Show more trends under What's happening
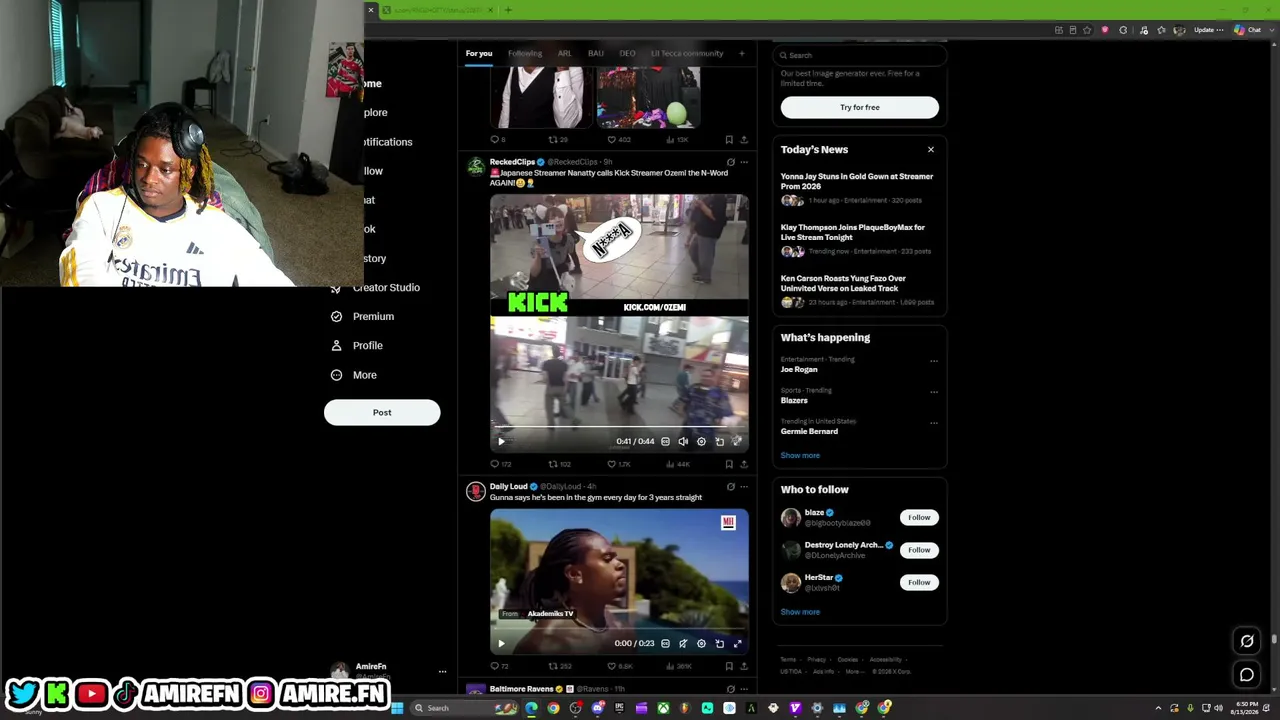 coord(800,455)
